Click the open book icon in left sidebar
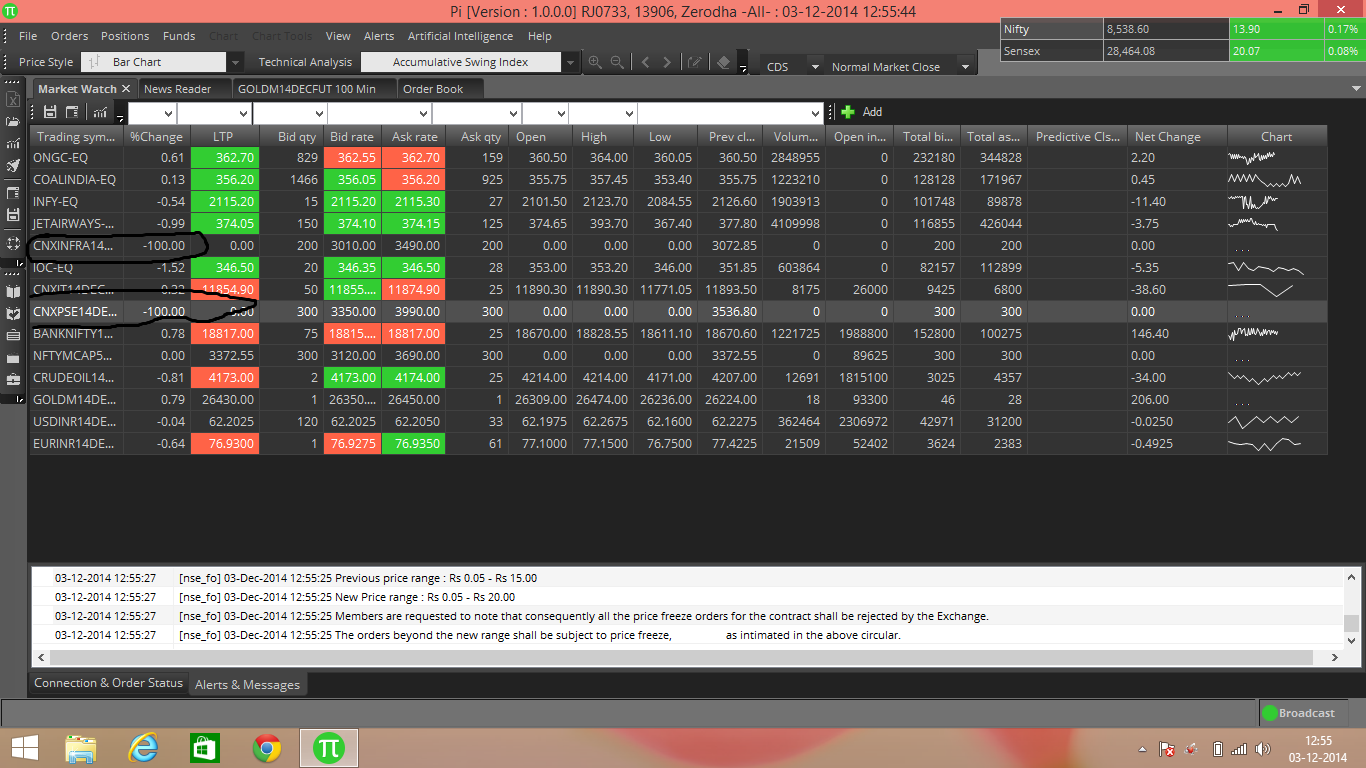The height and width of the screenshot is (768, 1366). (x=13, y=292)
